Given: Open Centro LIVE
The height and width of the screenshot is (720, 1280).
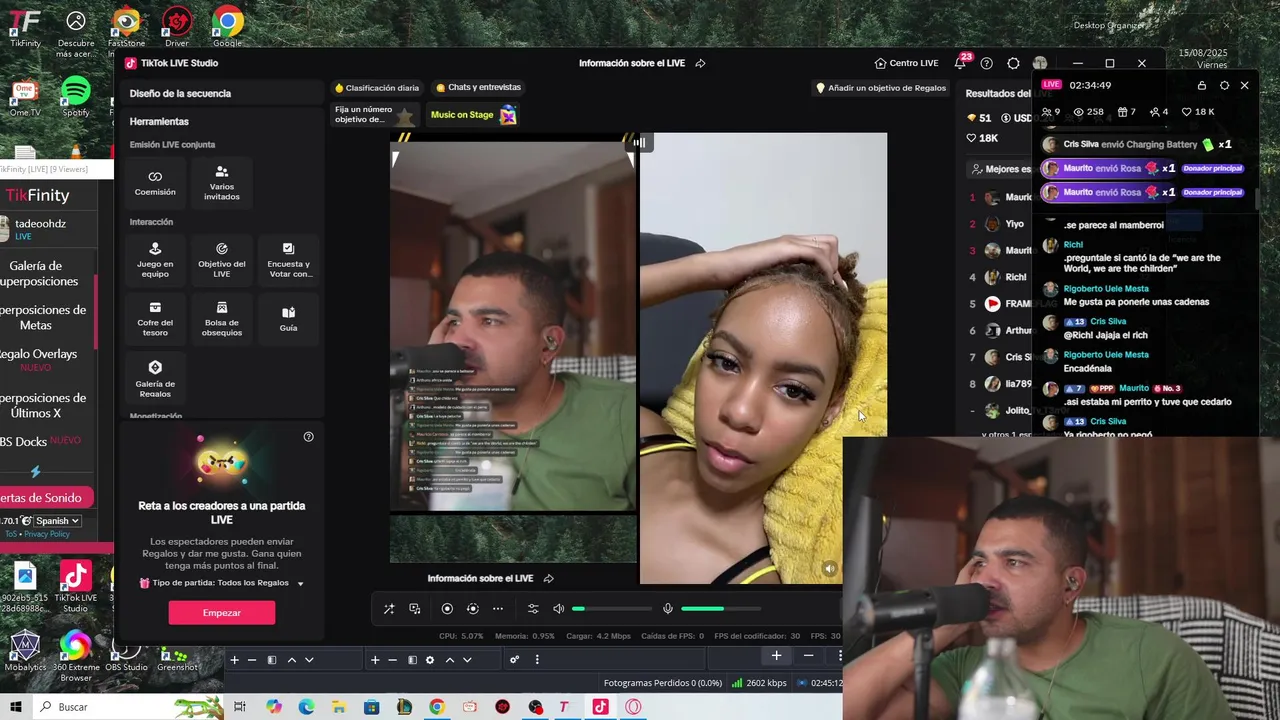Looking at the screenshot, I should [906, 63].
